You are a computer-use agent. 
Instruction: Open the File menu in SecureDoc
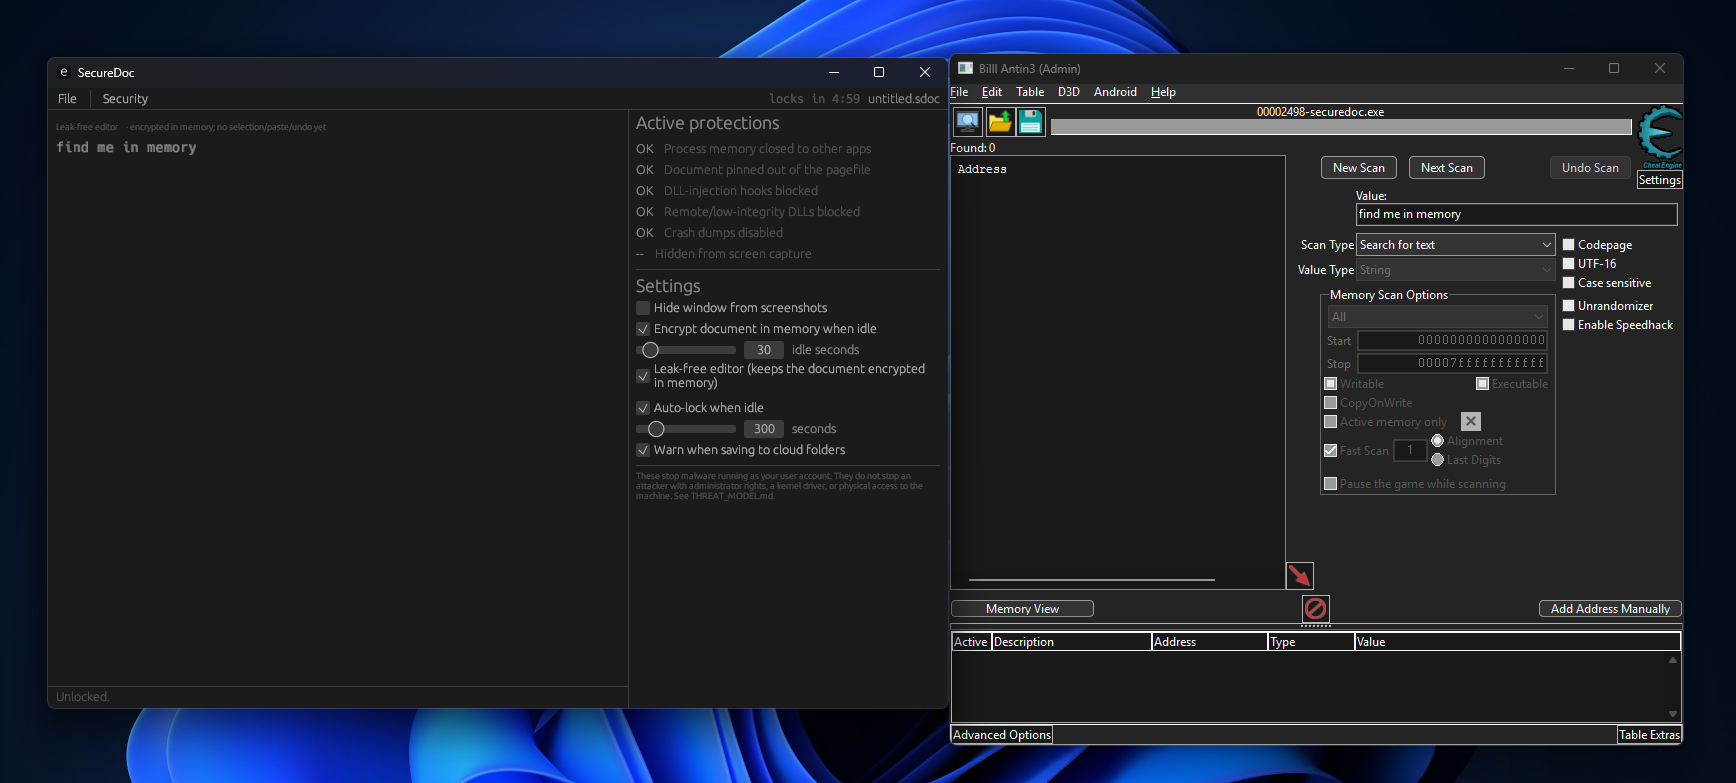click(68, 99)
